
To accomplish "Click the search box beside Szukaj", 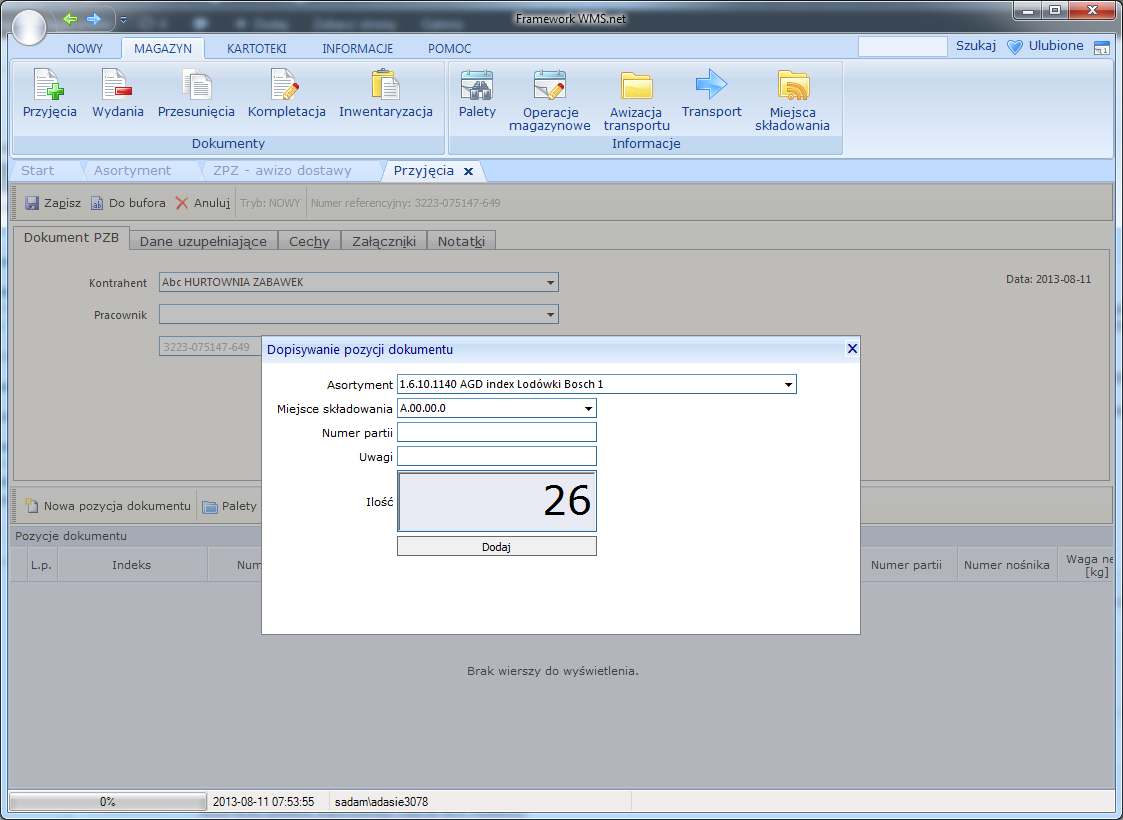I will (x=902, y=47).
